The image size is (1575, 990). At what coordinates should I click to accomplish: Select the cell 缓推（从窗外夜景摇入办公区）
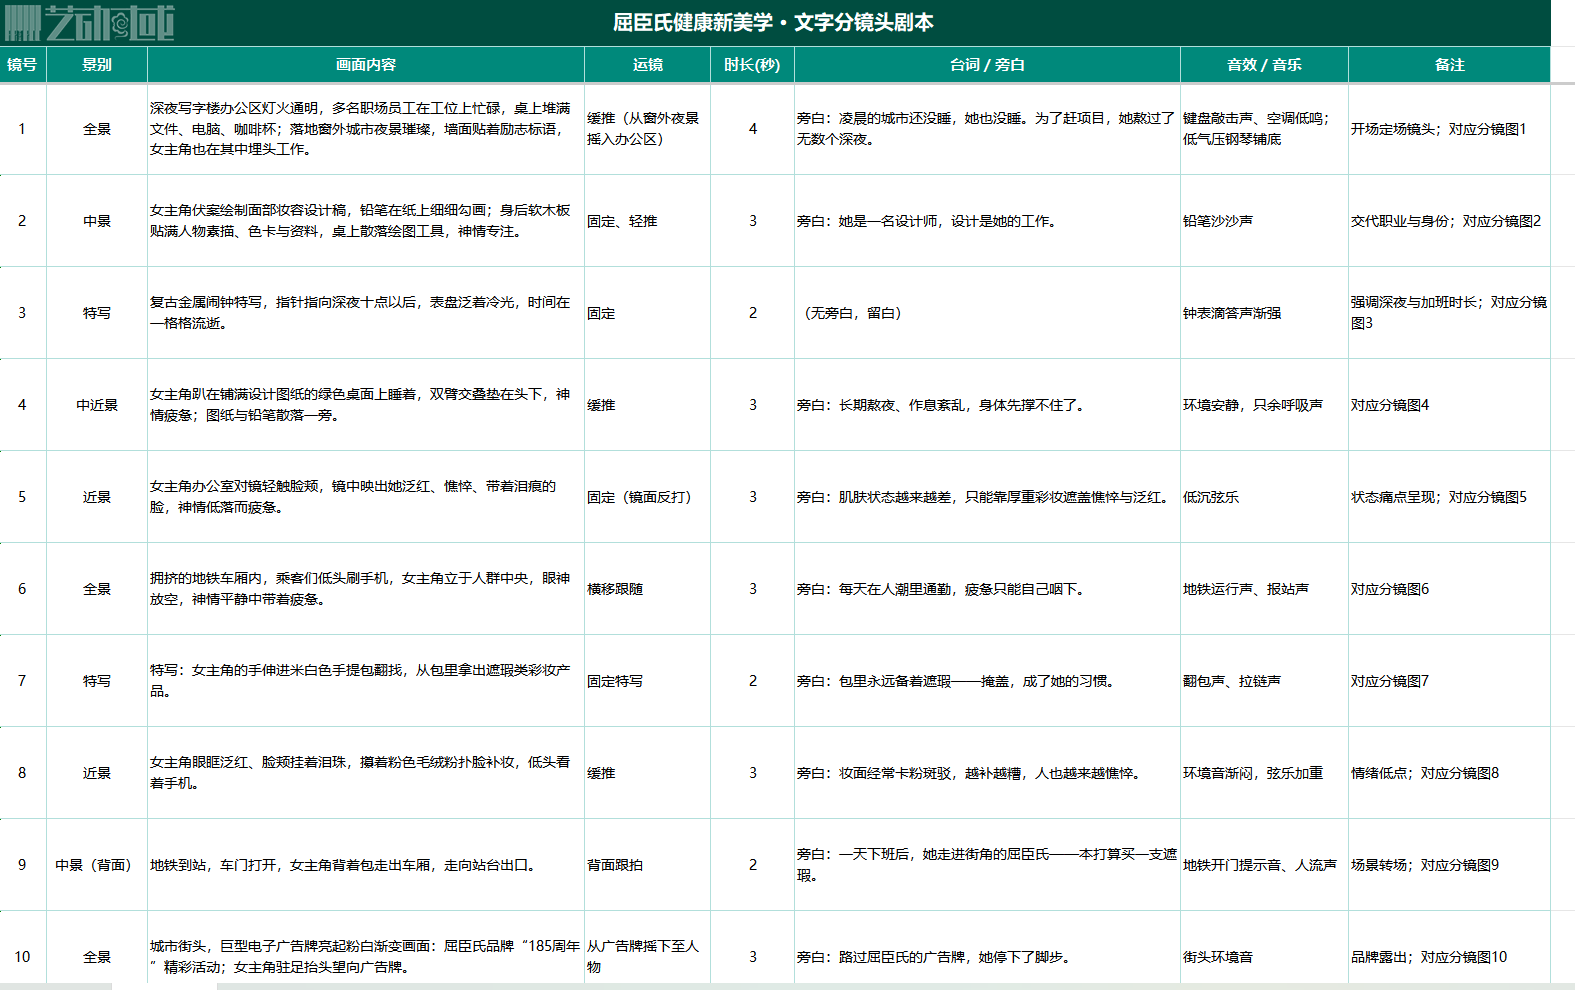[648, 129]
